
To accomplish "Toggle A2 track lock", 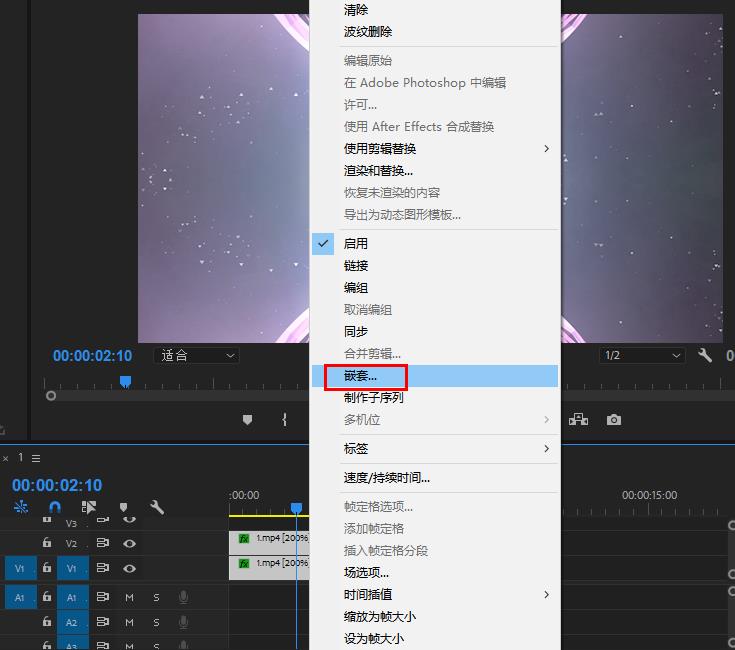I will tap(47, 621).
